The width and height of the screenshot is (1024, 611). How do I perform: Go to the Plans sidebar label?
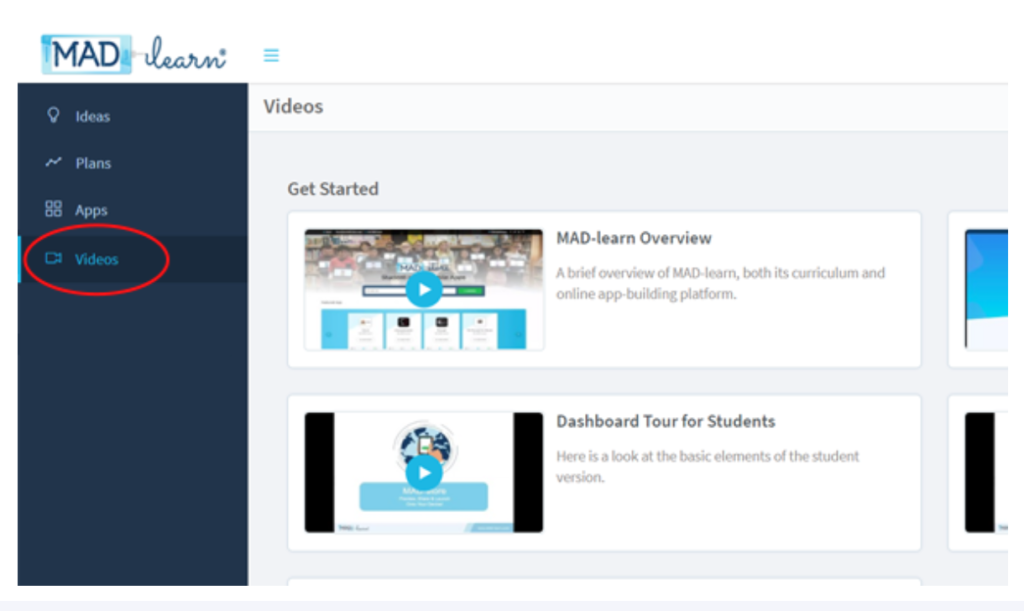coord(93,163)
